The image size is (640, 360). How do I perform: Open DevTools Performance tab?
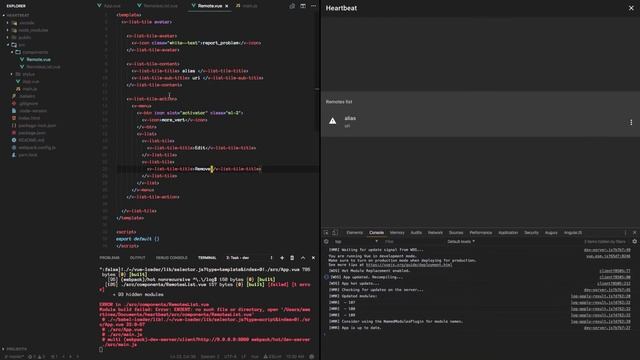[480, 233]
